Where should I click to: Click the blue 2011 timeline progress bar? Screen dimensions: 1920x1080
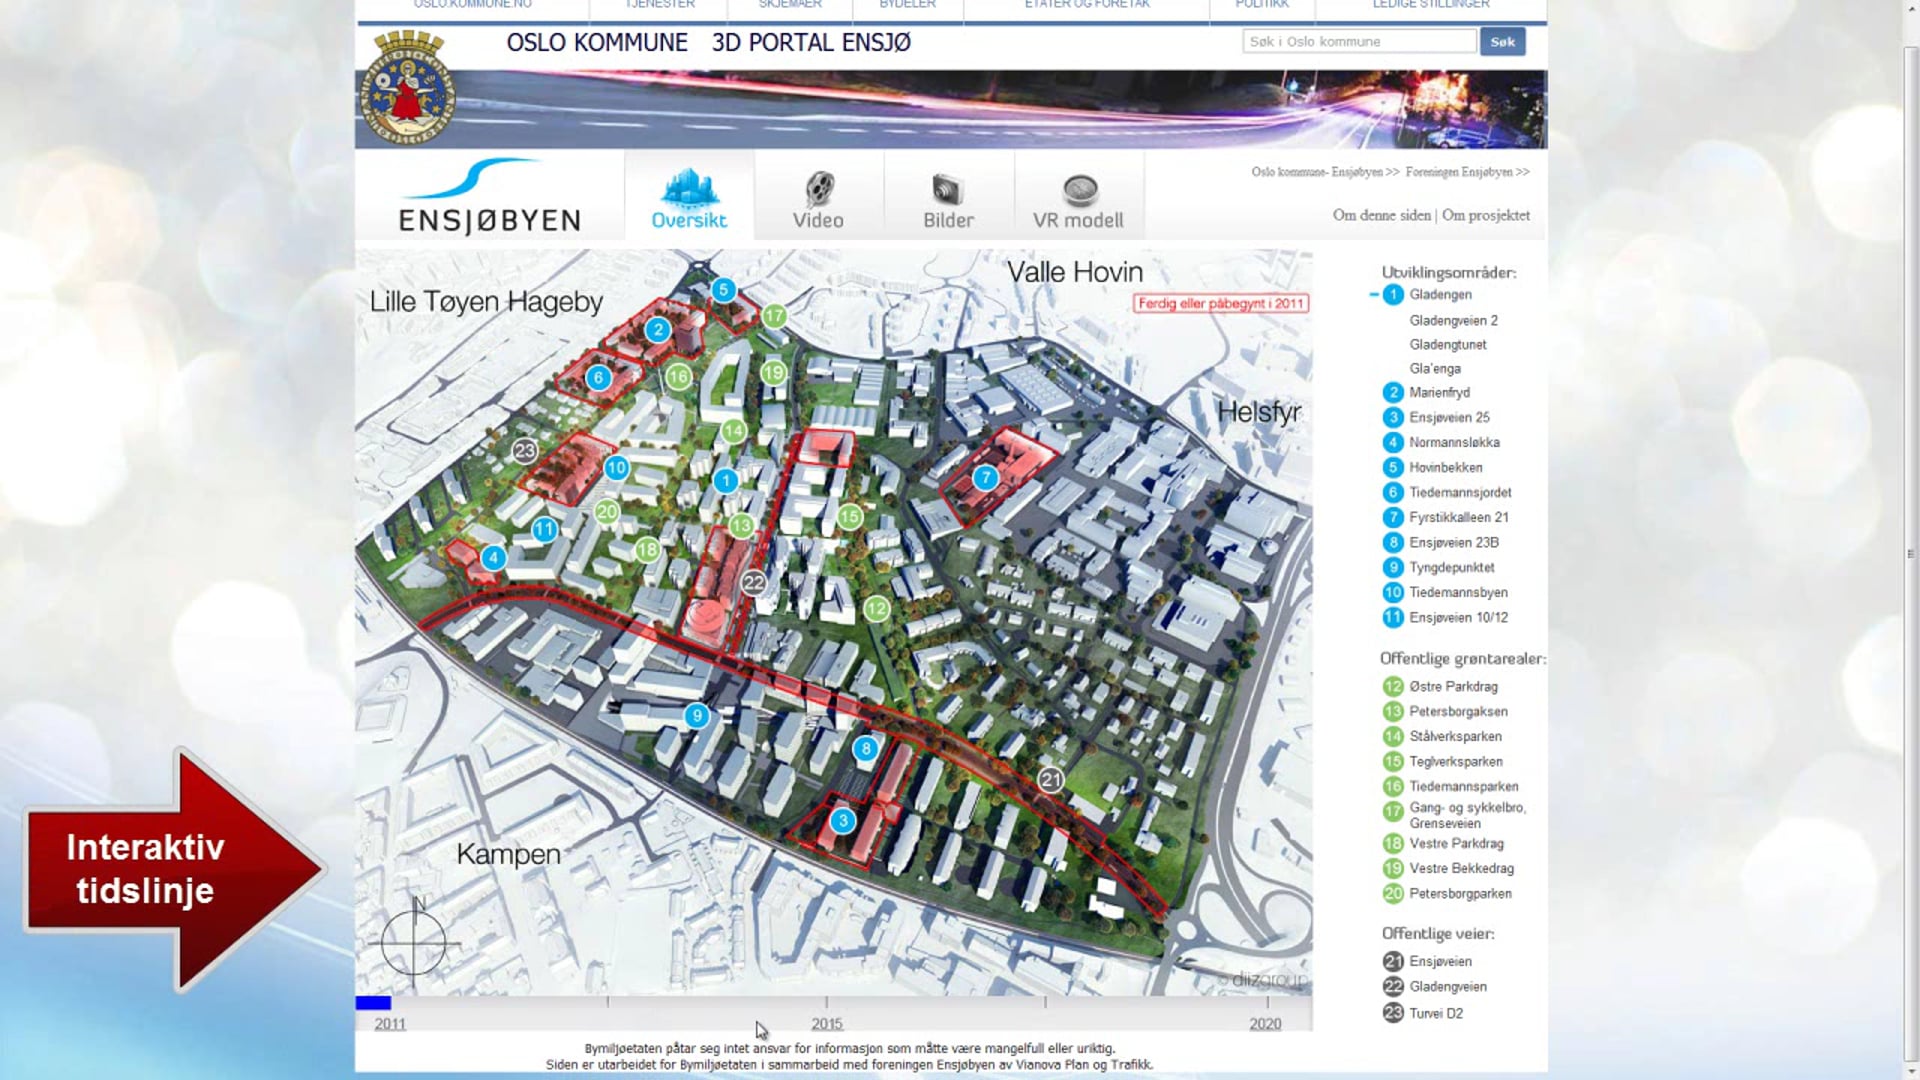373,1003
